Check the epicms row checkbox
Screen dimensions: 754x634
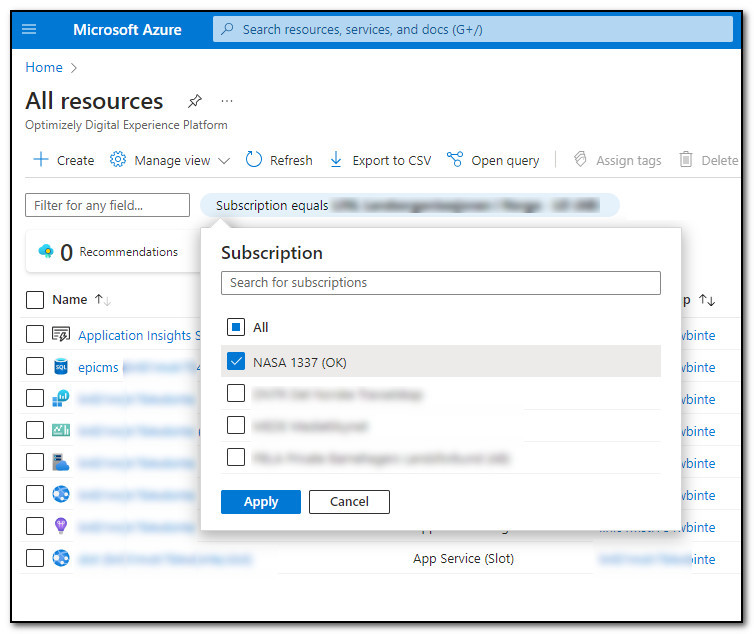(35, 366)
